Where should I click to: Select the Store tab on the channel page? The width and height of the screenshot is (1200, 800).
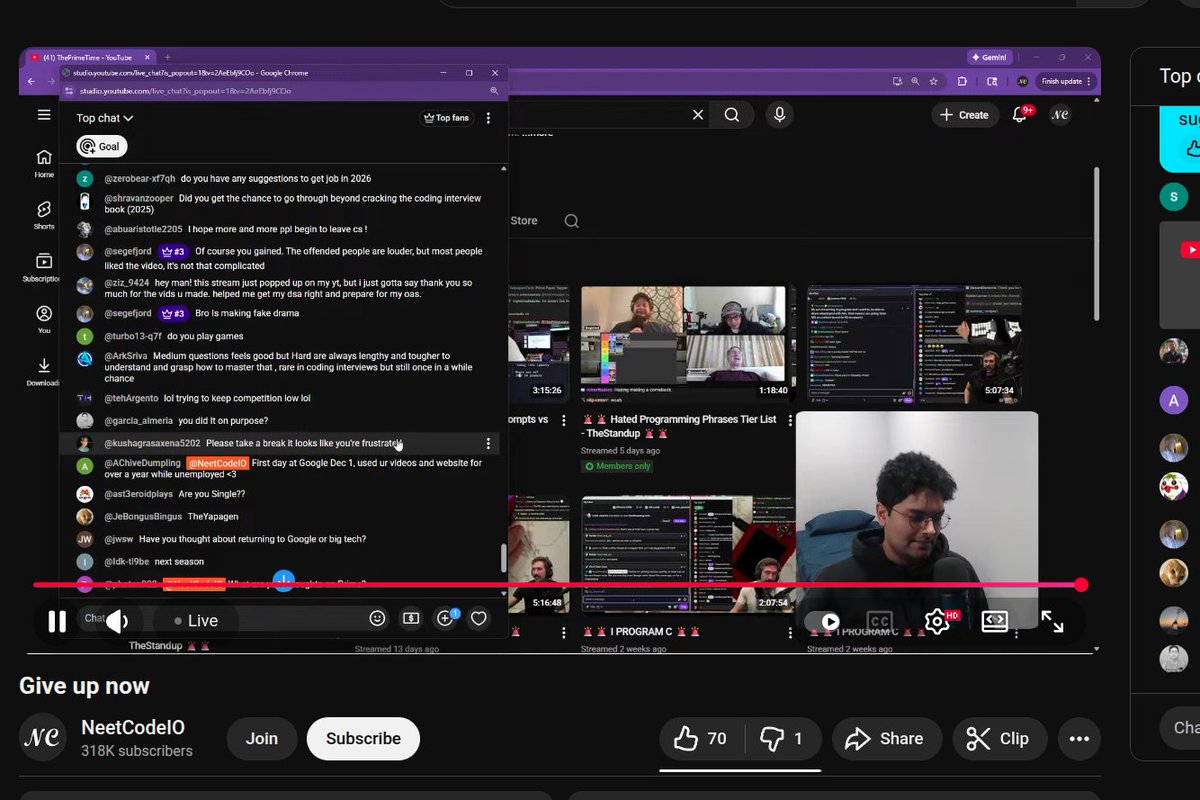click(x=524, y=221)
